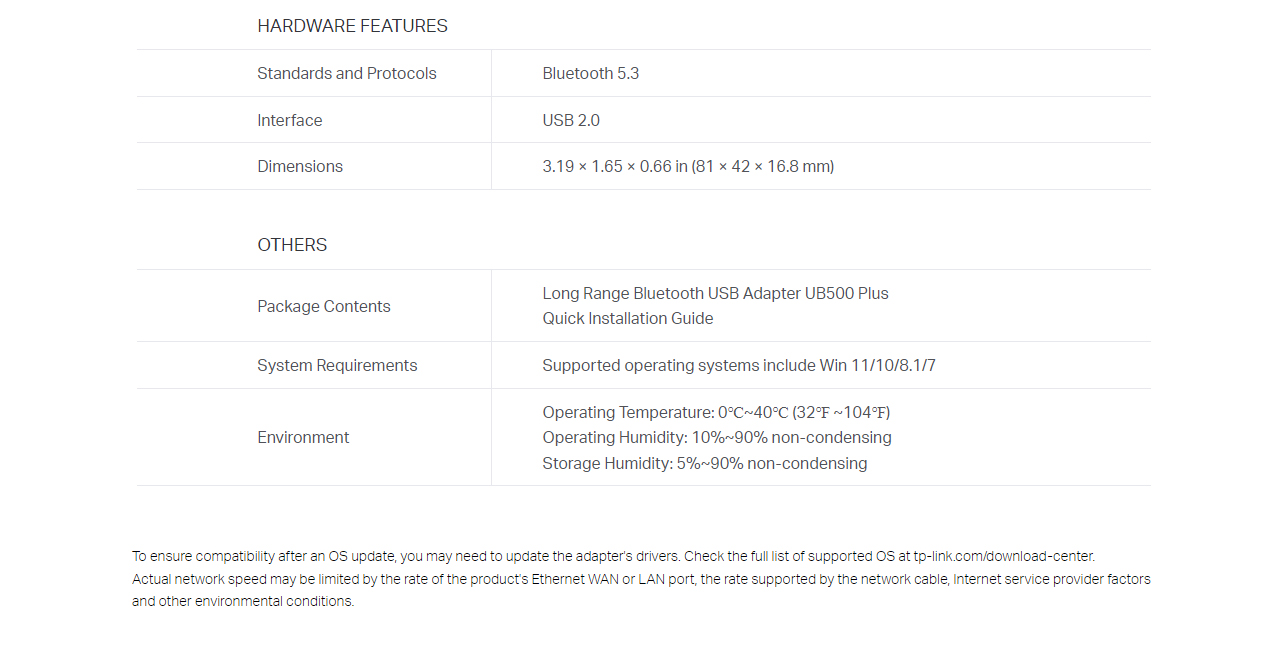Open the tp-link.com/download-center reference
1288x649 pixels.
pos(1003,556)
